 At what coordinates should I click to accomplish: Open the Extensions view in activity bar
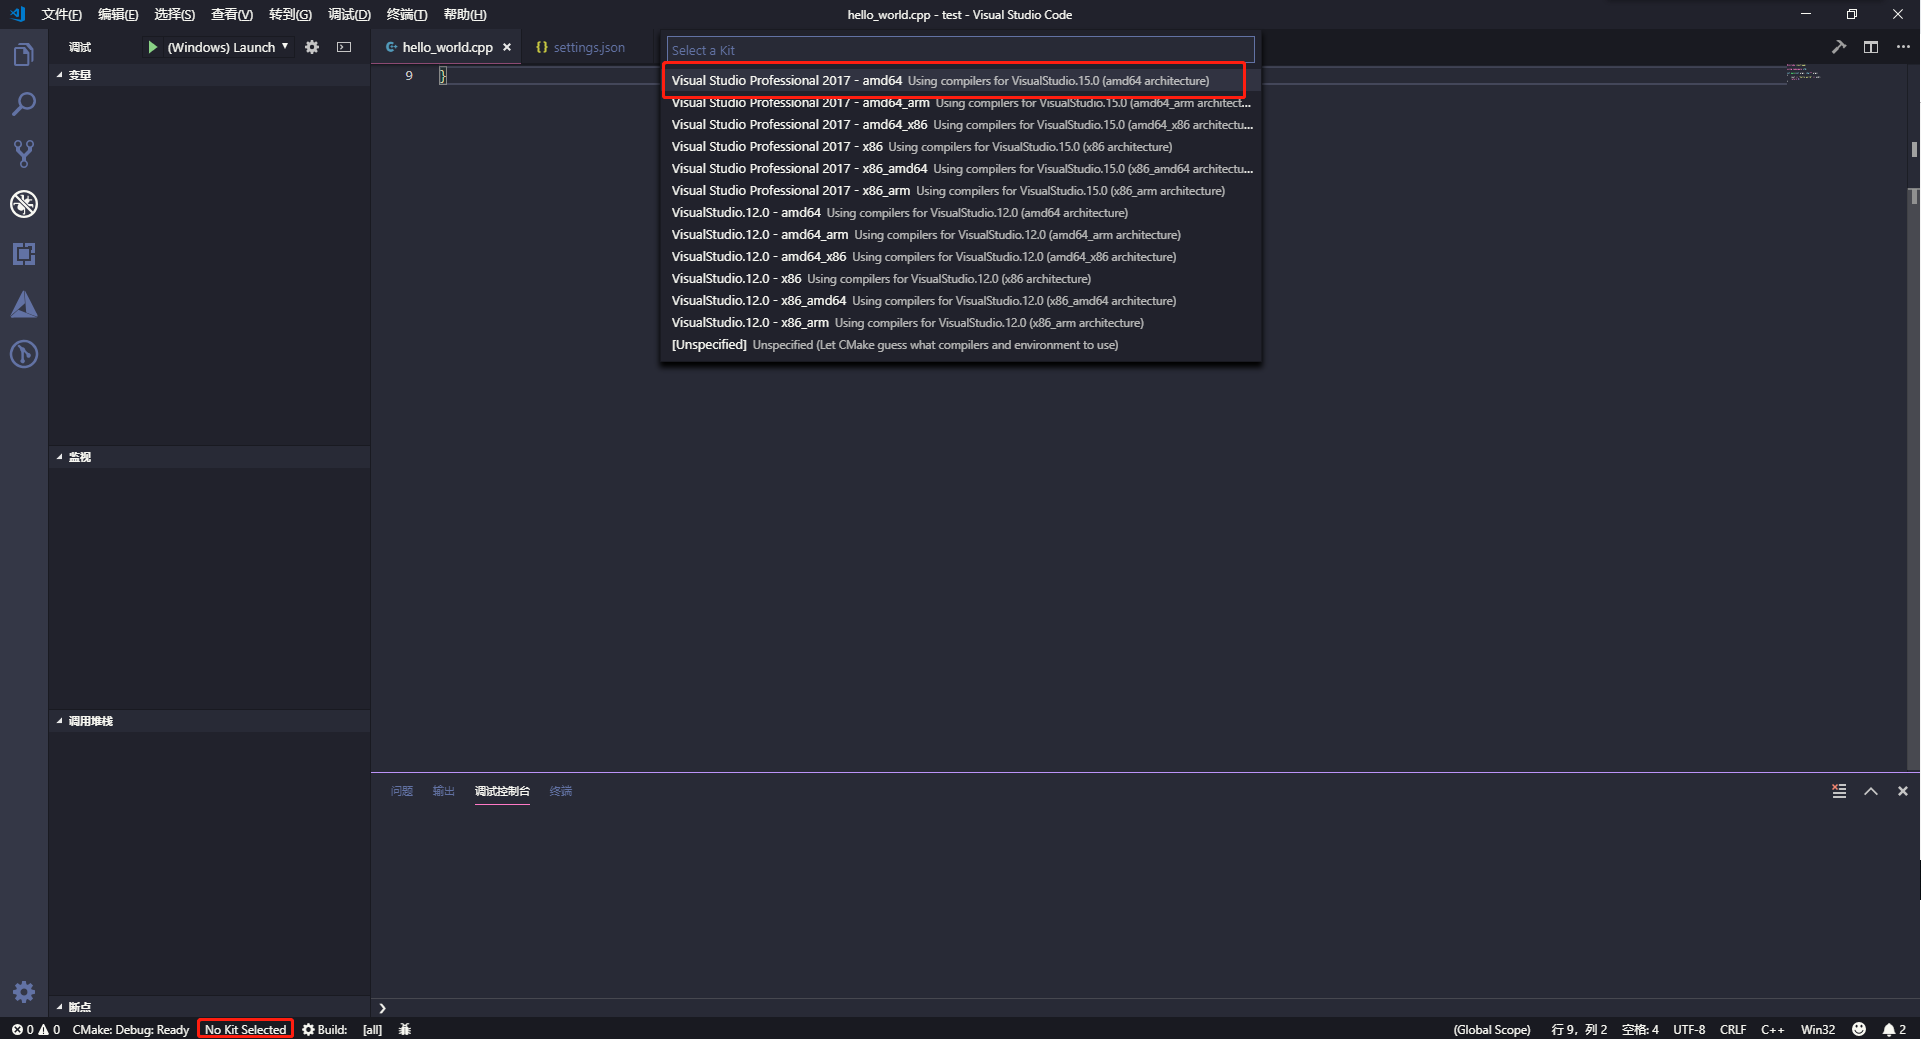pyautogui.click(x=24, y=254)
